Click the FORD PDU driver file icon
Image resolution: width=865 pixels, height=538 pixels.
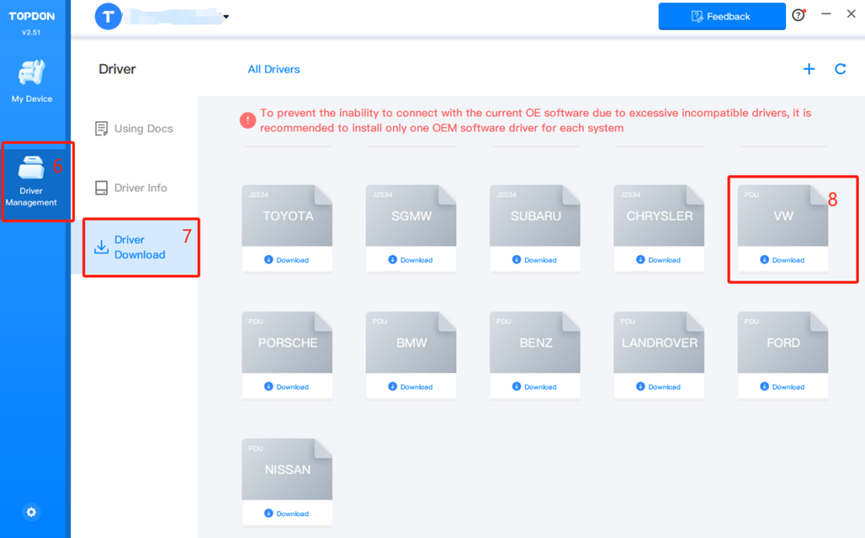tap(783, 342)
